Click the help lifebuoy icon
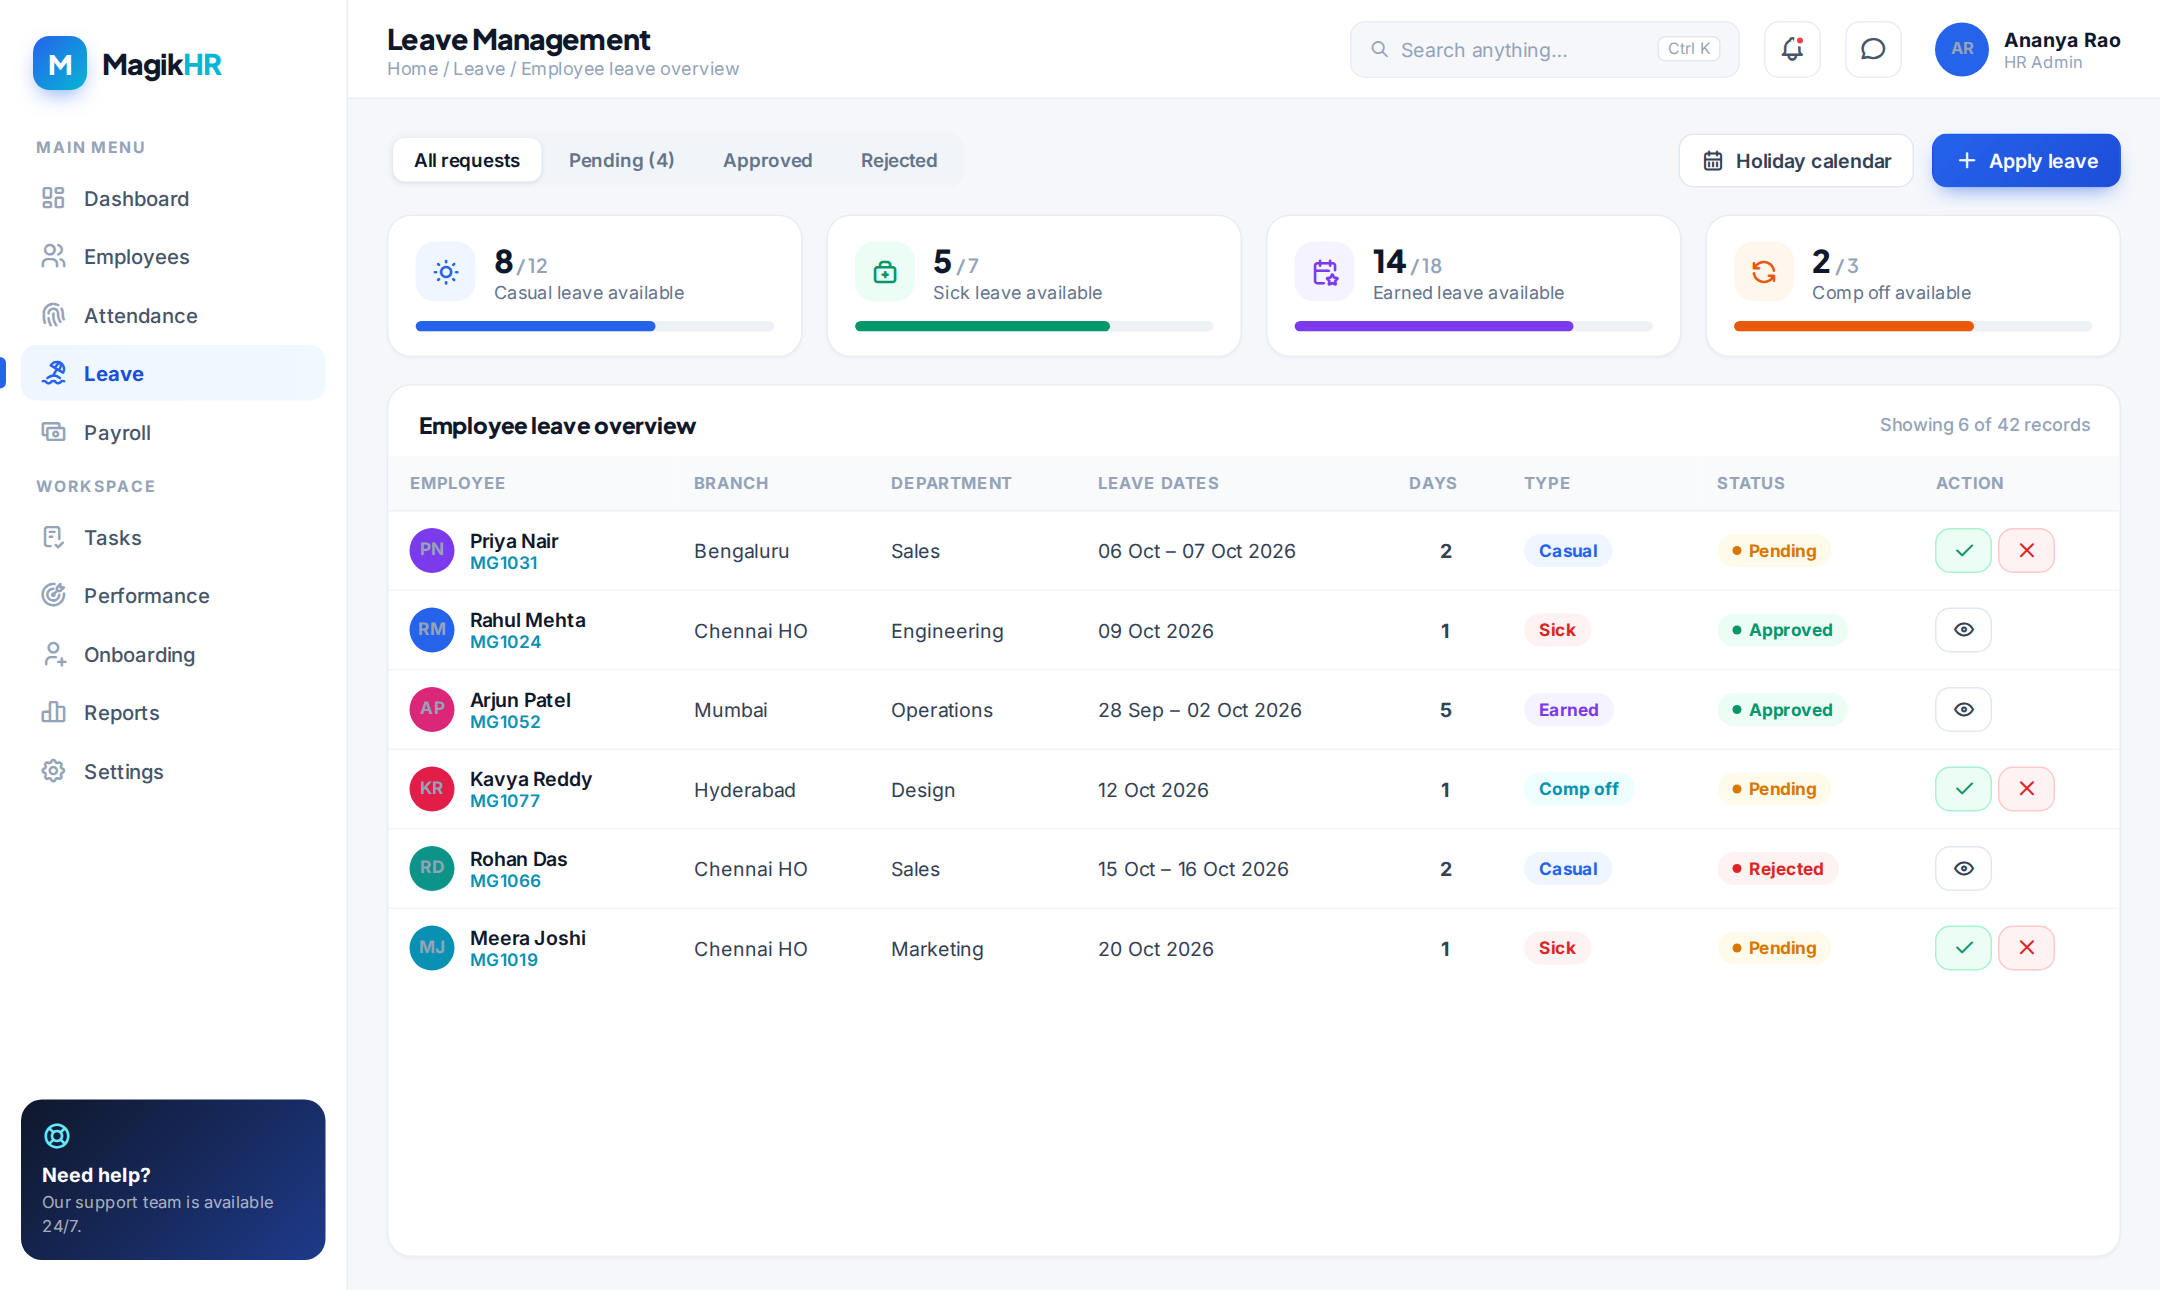The image size is (2160, 1290). tap(57, 1136)
